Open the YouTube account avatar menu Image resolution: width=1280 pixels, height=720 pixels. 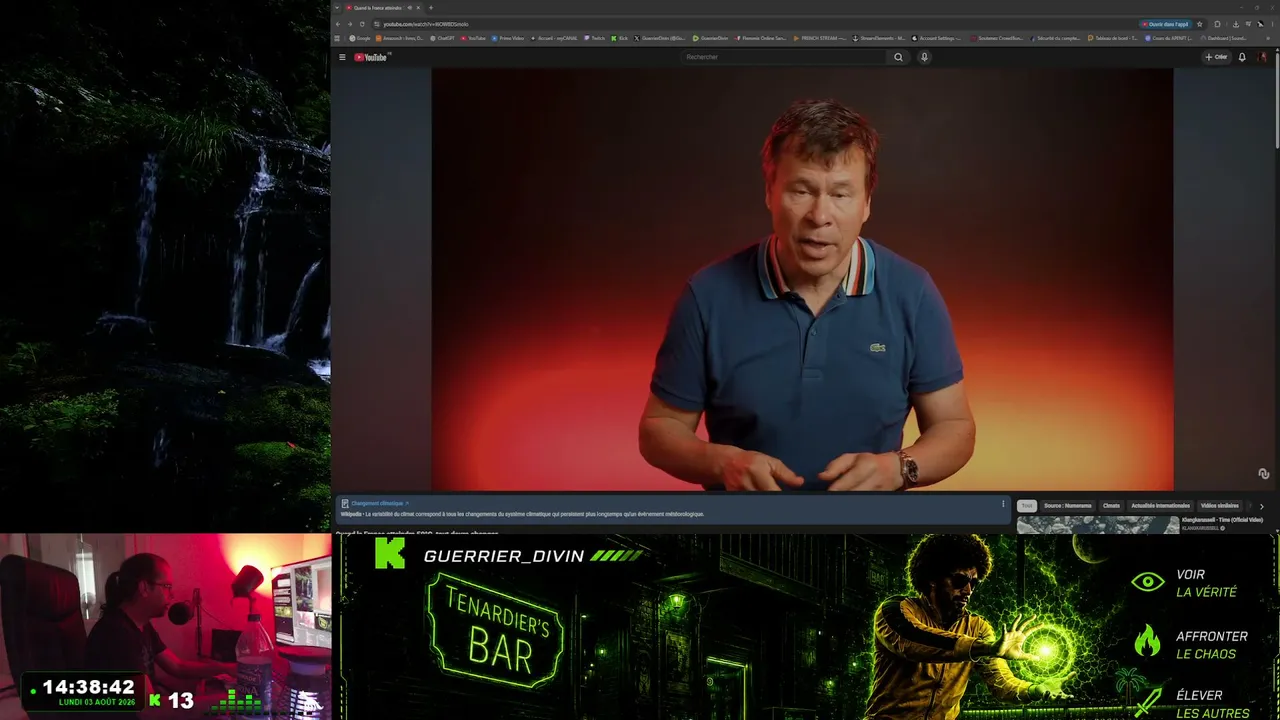(x=1262, y=57)
